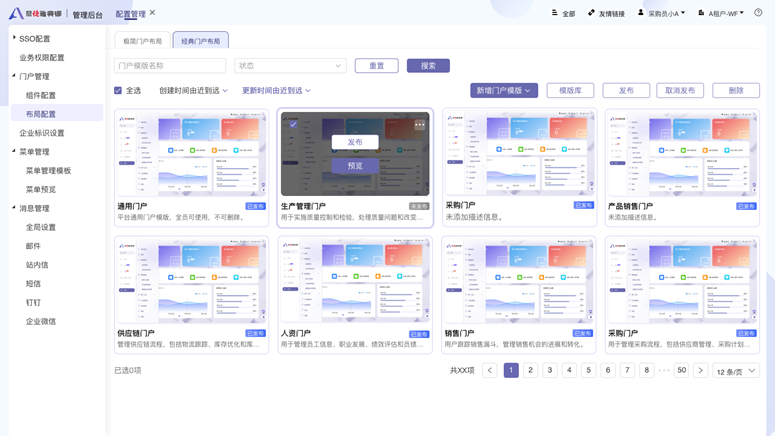The width and height of the screenshot is (775, 436).
Task: Open 企业标识设置 in sidebar
Action: 42,132
